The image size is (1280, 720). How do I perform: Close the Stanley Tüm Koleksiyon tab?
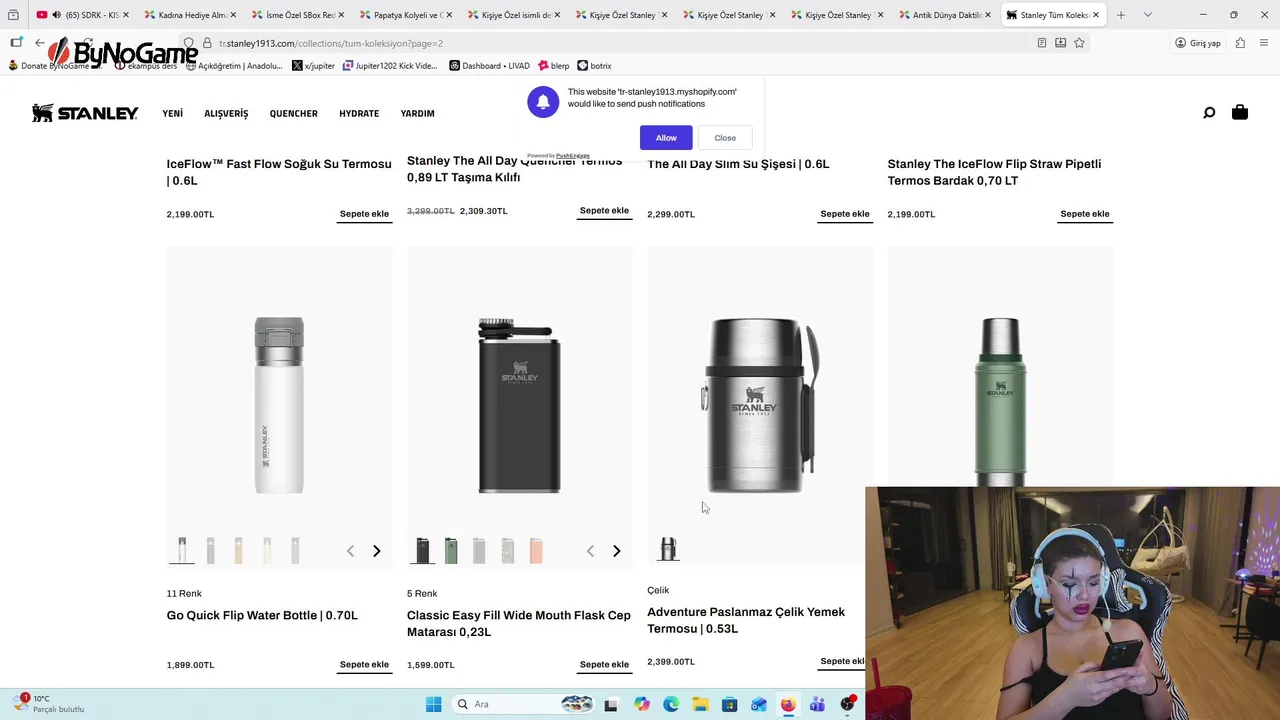pos(1096,15)
